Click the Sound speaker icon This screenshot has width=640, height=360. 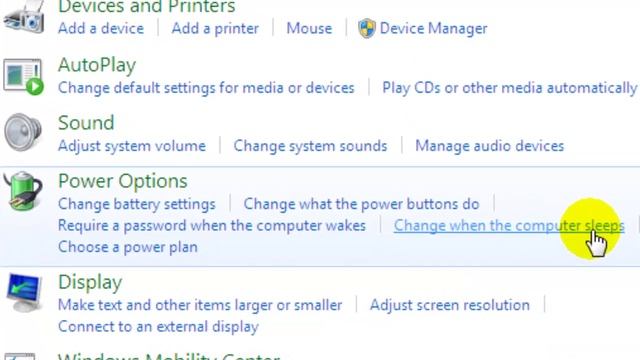point(23,132)
